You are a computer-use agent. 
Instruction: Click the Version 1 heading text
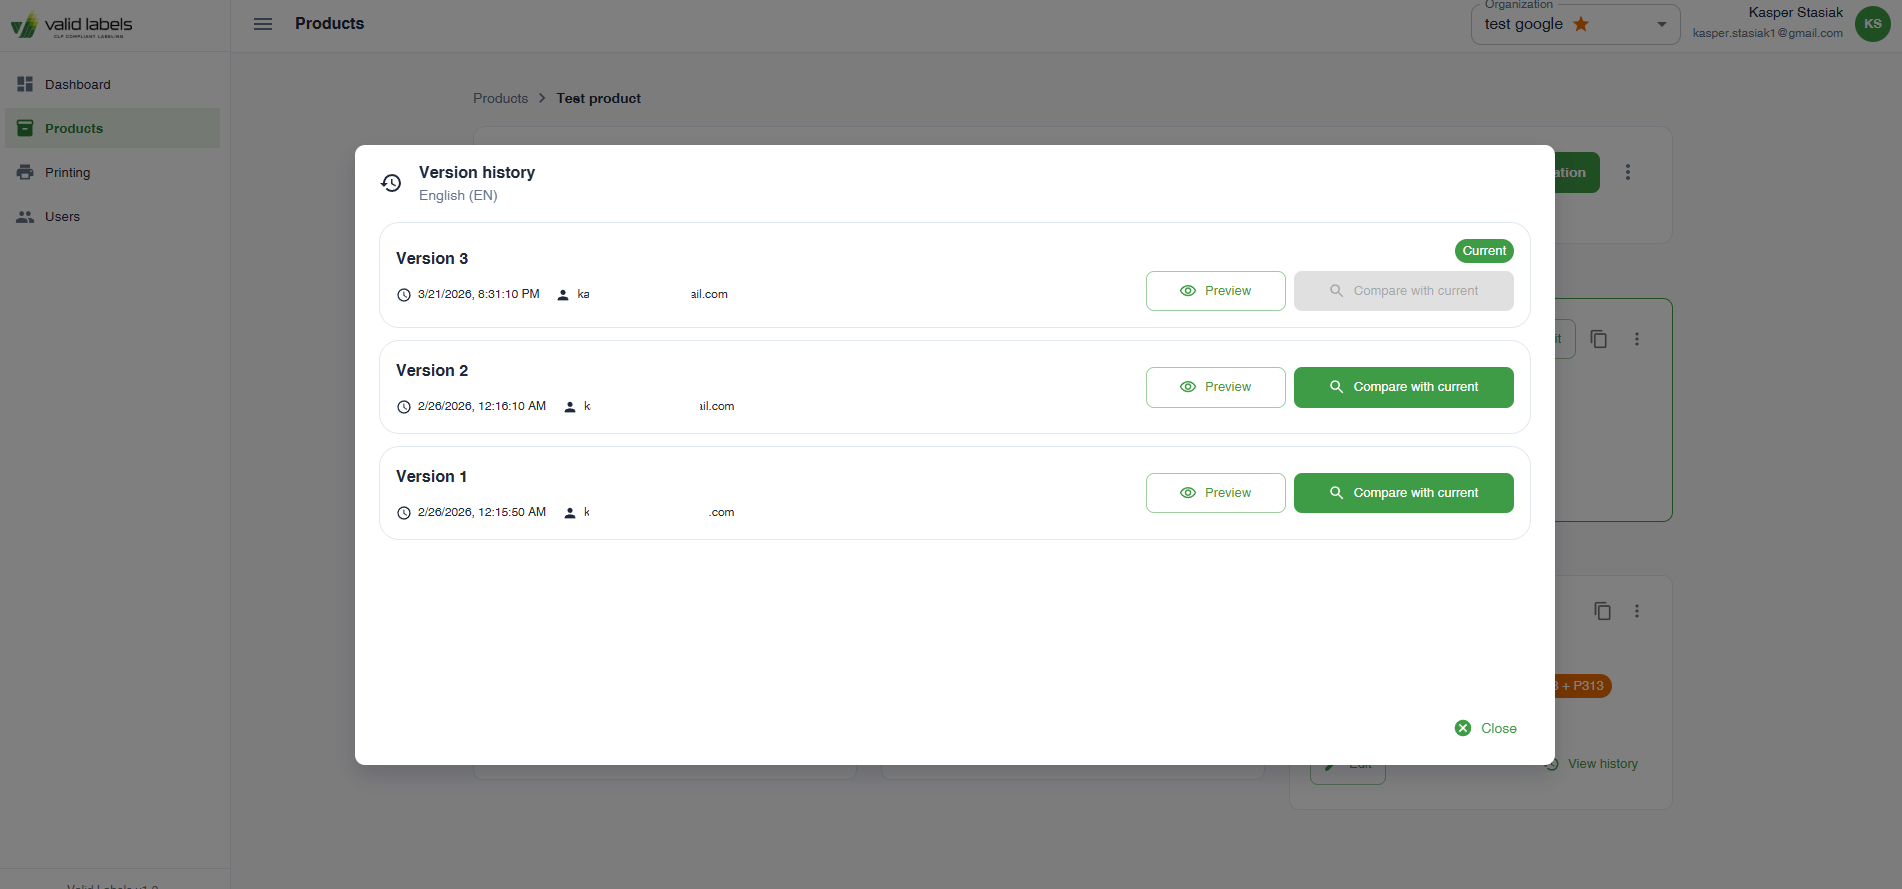(431, 476)
